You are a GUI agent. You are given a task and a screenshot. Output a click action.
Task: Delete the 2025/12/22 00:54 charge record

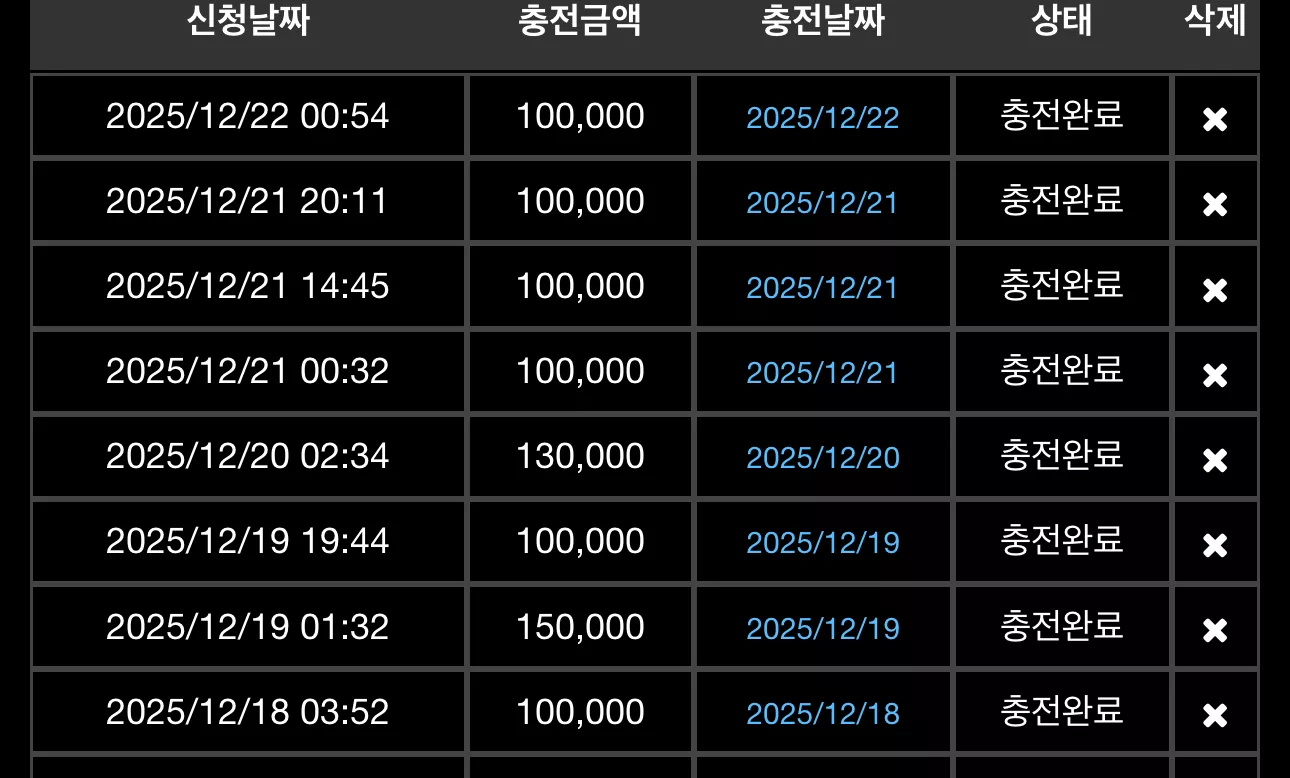1215,119
